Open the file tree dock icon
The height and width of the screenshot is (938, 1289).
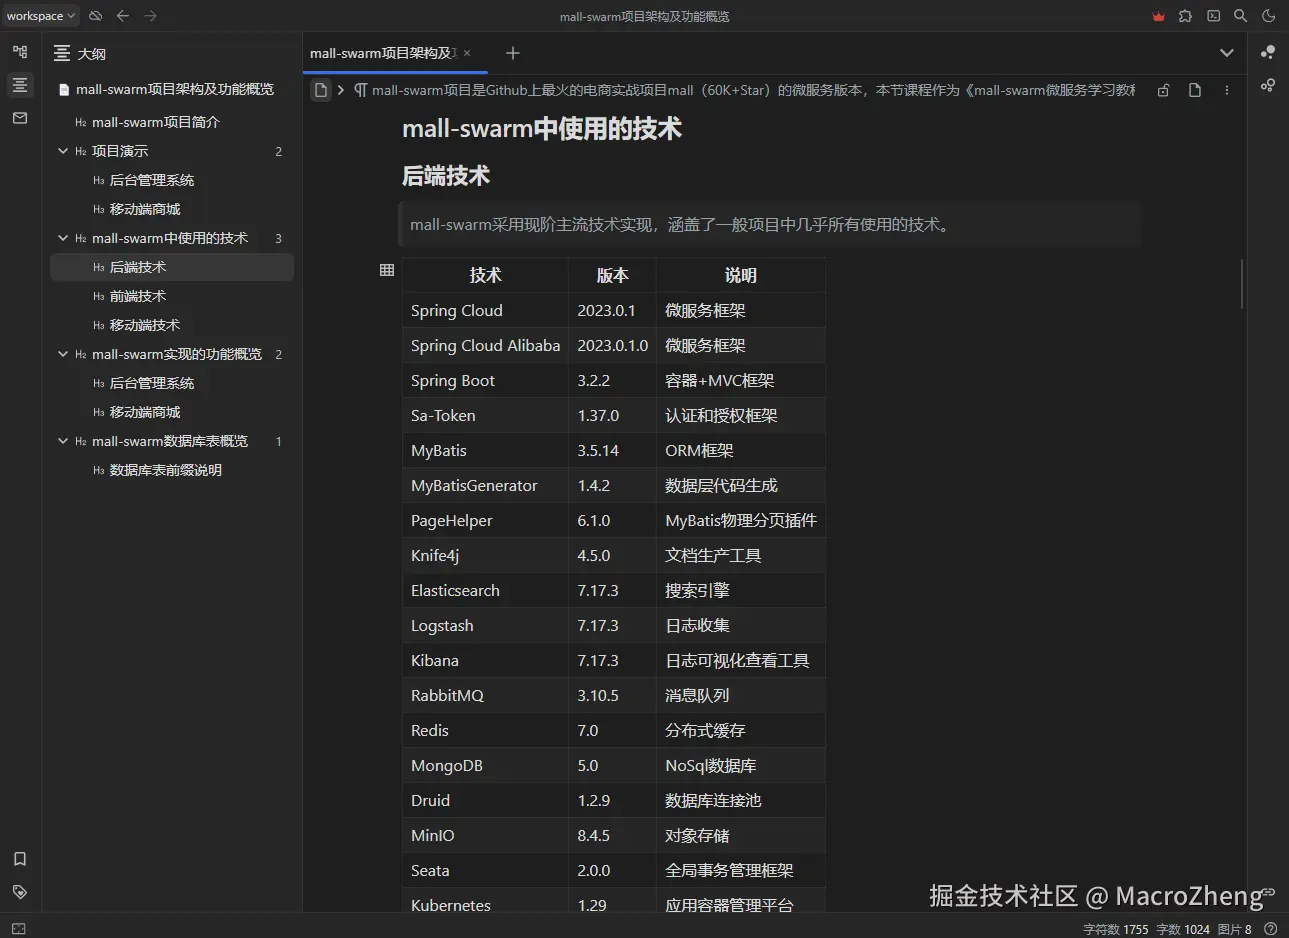[20, 52]
